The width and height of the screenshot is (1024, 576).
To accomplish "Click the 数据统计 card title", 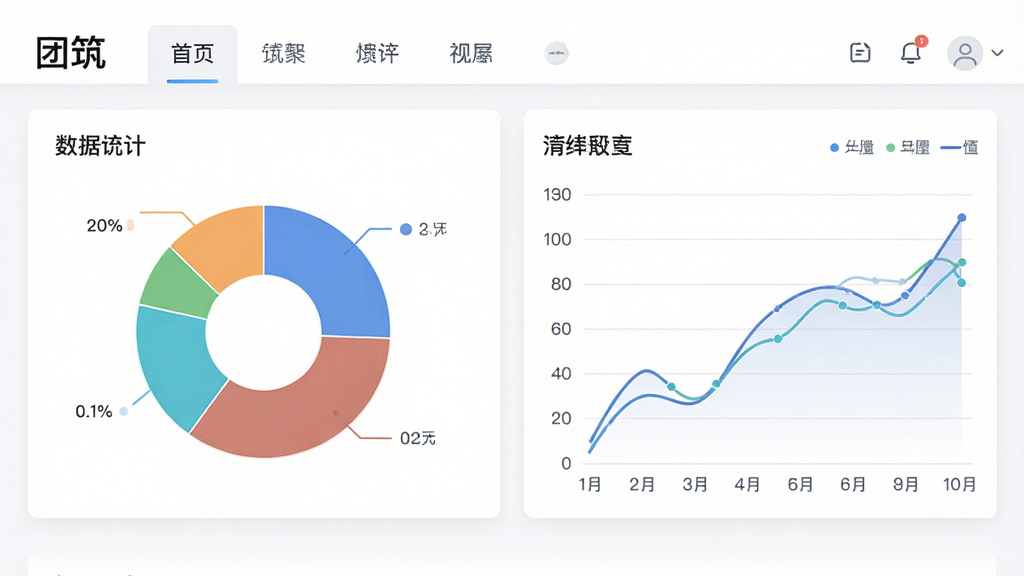I will 100,146.
